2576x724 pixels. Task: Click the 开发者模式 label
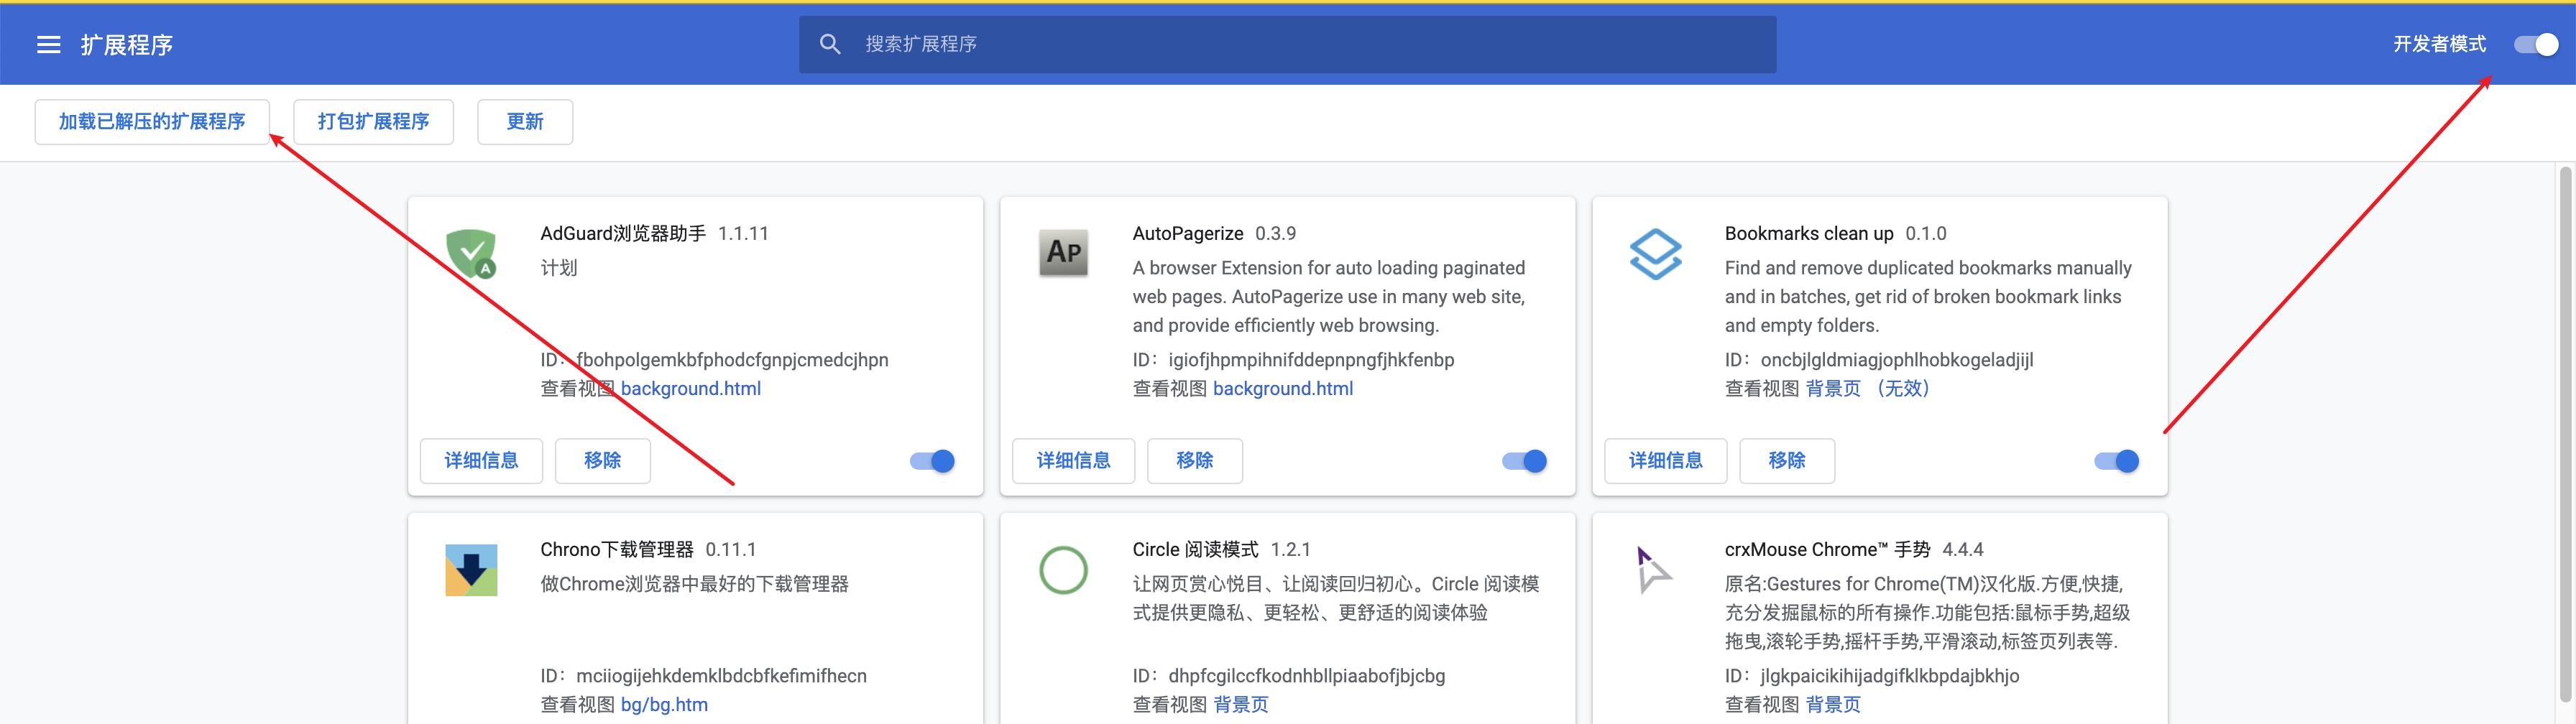pos(2439,44)
